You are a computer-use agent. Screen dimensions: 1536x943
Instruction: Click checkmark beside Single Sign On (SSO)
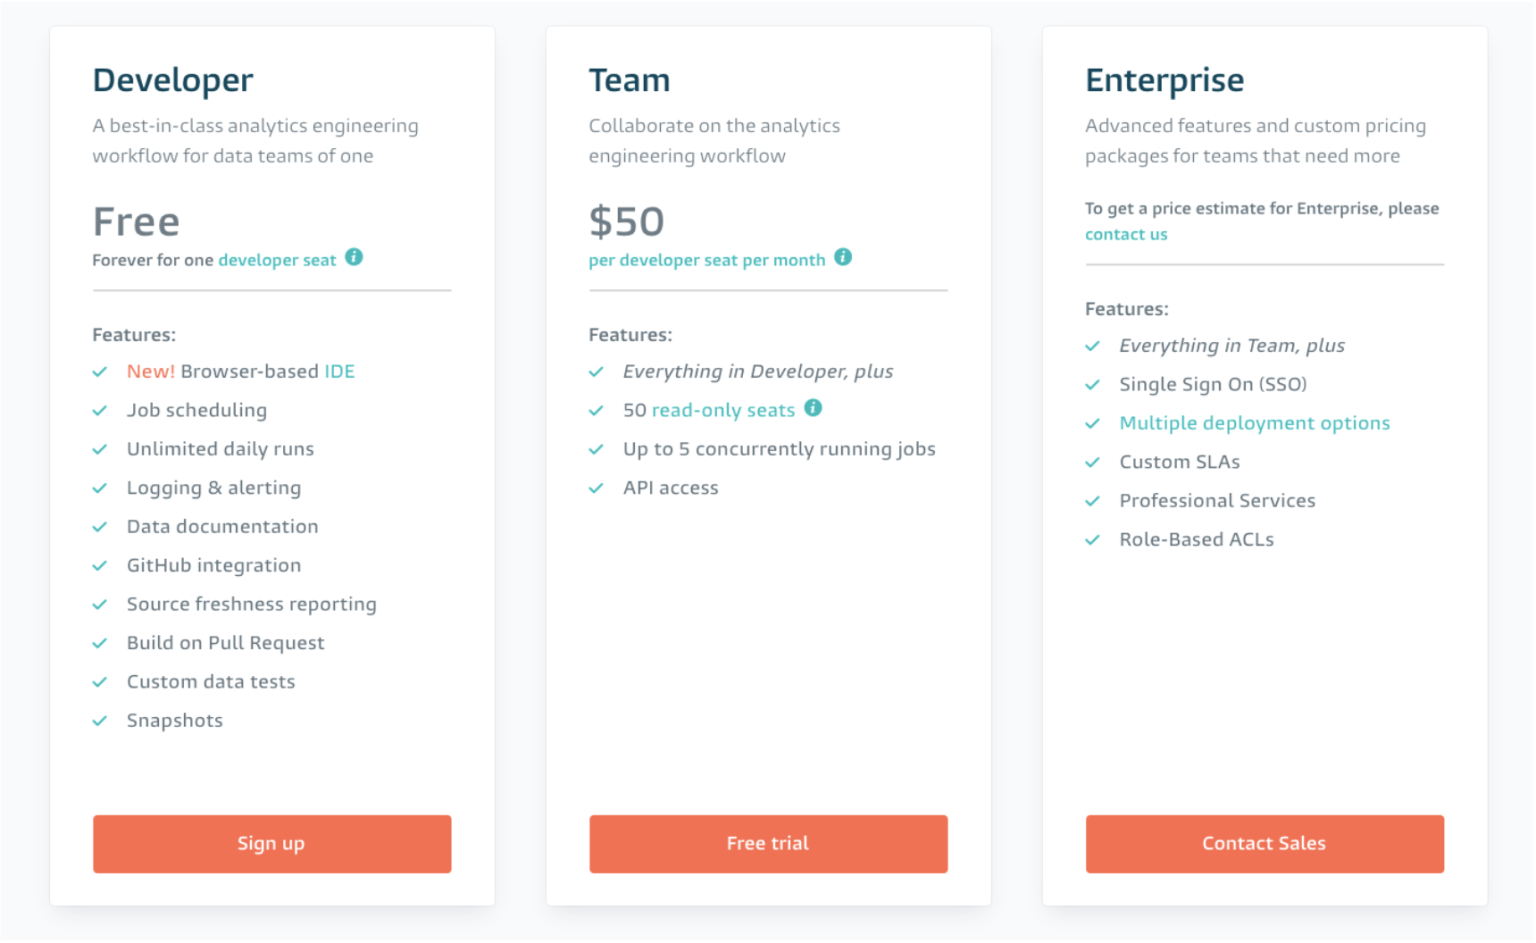(x=1093, y=385)
